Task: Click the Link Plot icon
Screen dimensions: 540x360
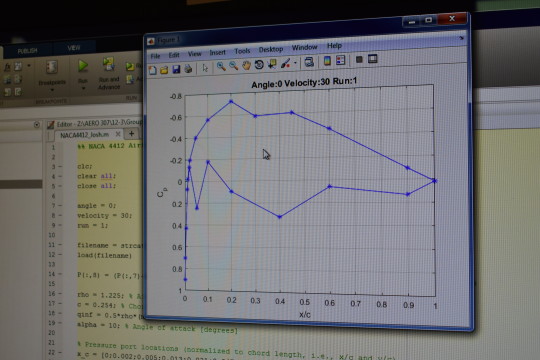Action: [x=309, y=62]
